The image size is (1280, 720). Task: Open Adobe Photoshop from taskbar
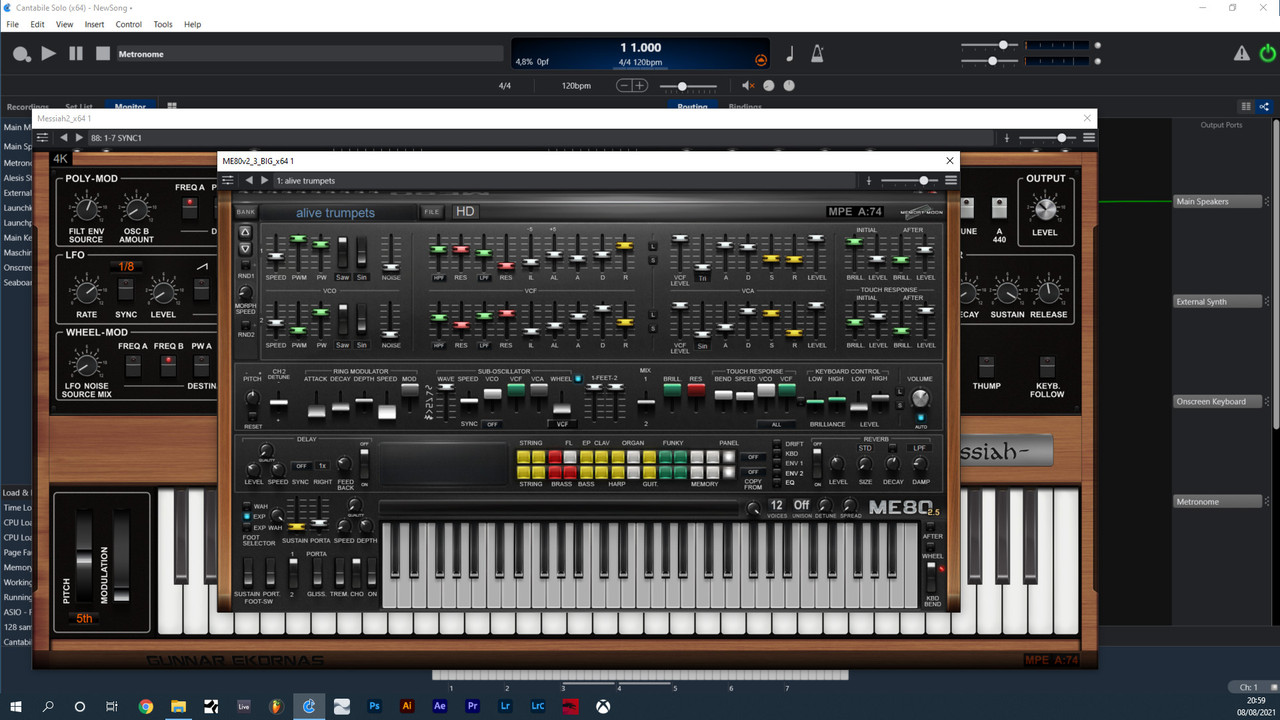coord(374,706)
